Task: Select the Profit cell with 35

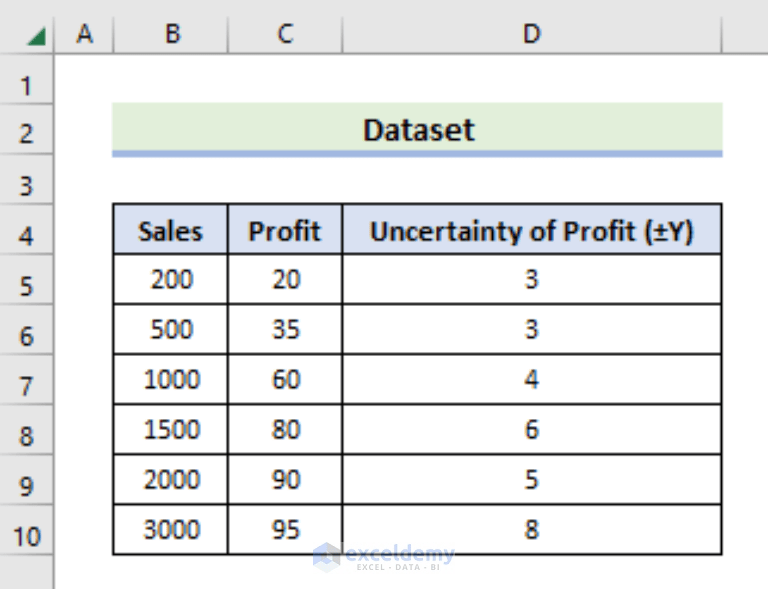Action: [x=285, y=329]
